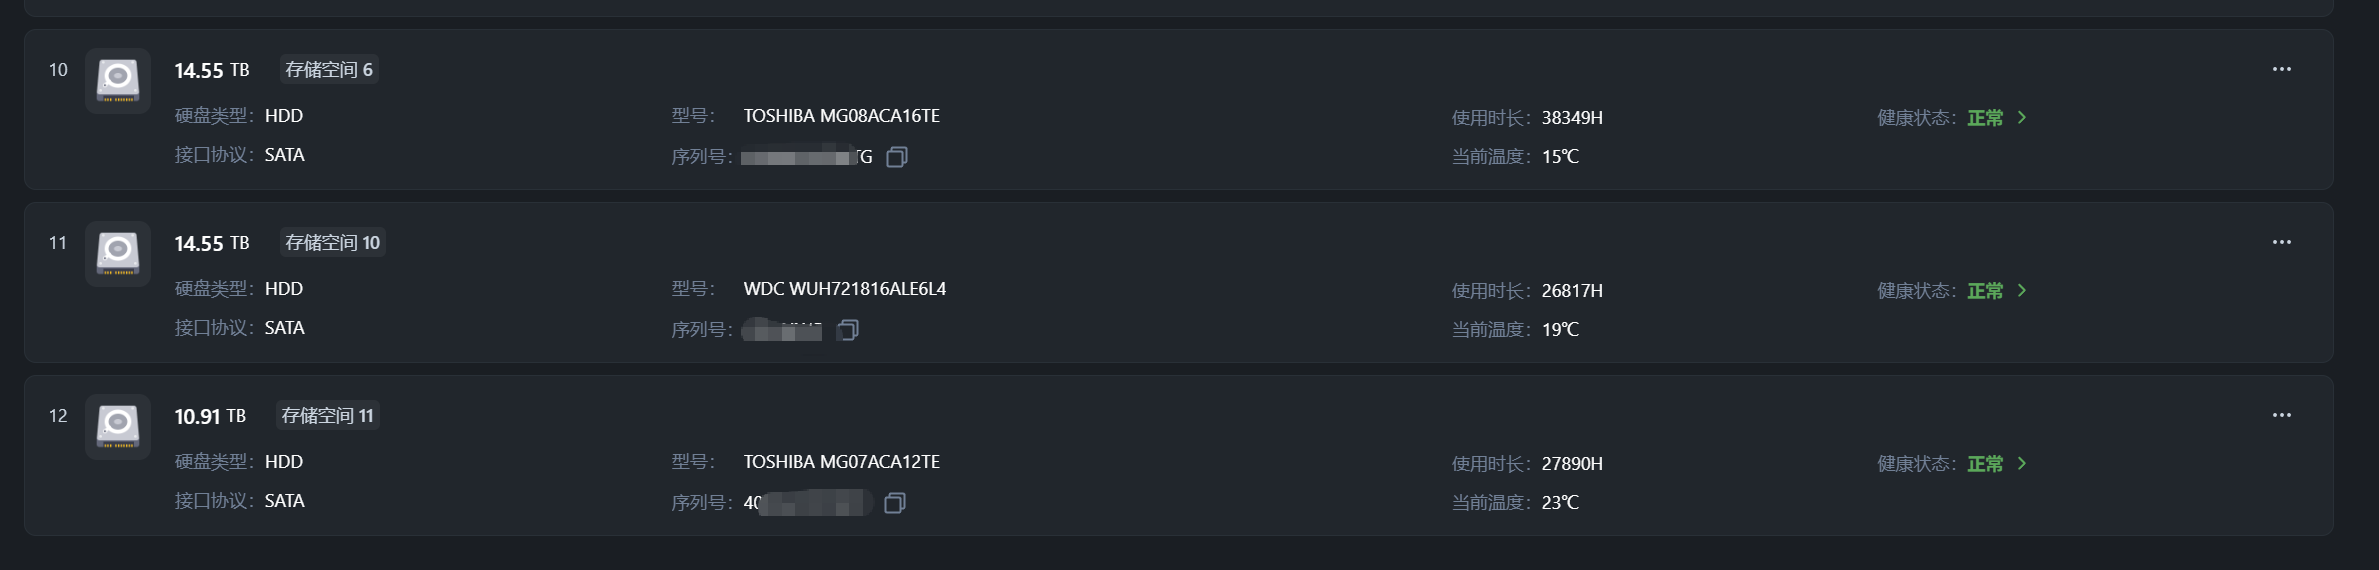Click the 存储空间 6 tag
2379x570 pixels.
click(329, 70)
